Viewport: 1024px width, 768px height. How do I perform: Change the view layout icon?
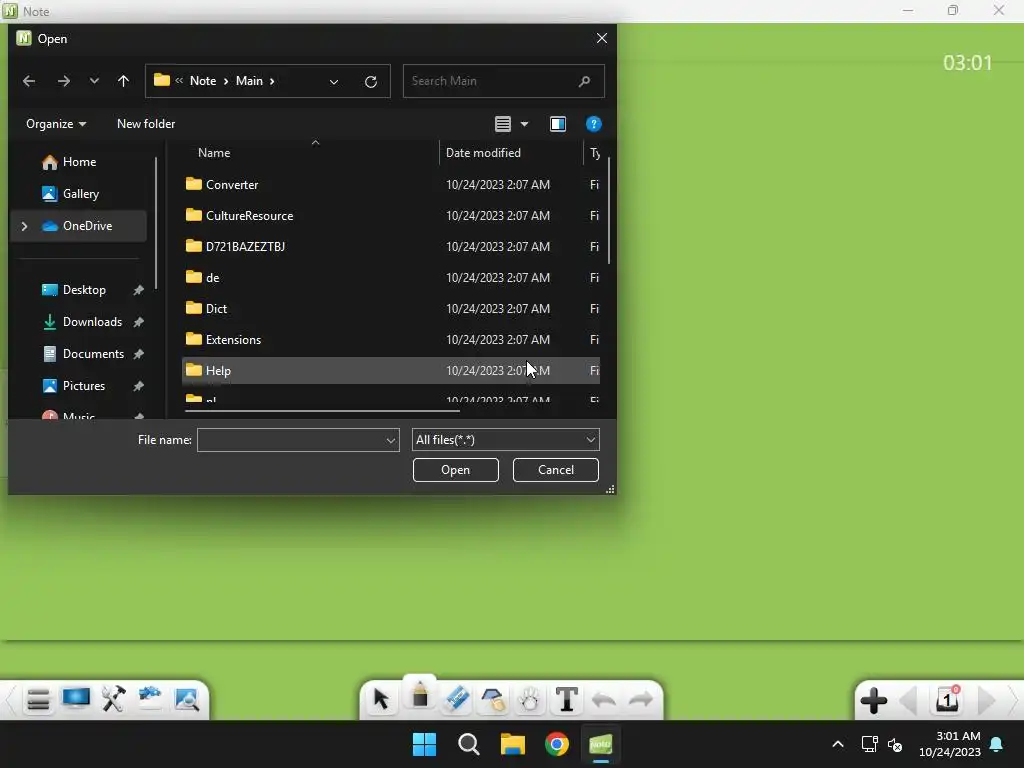point(502,124)
